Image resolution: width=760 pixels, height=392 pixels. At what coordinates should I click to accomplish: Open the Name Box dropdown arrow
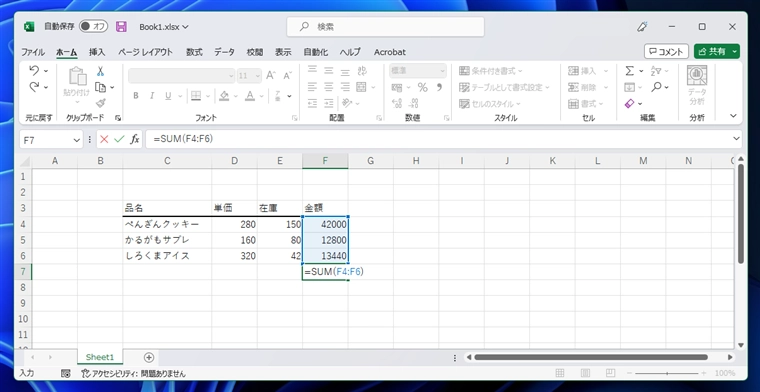76,140
